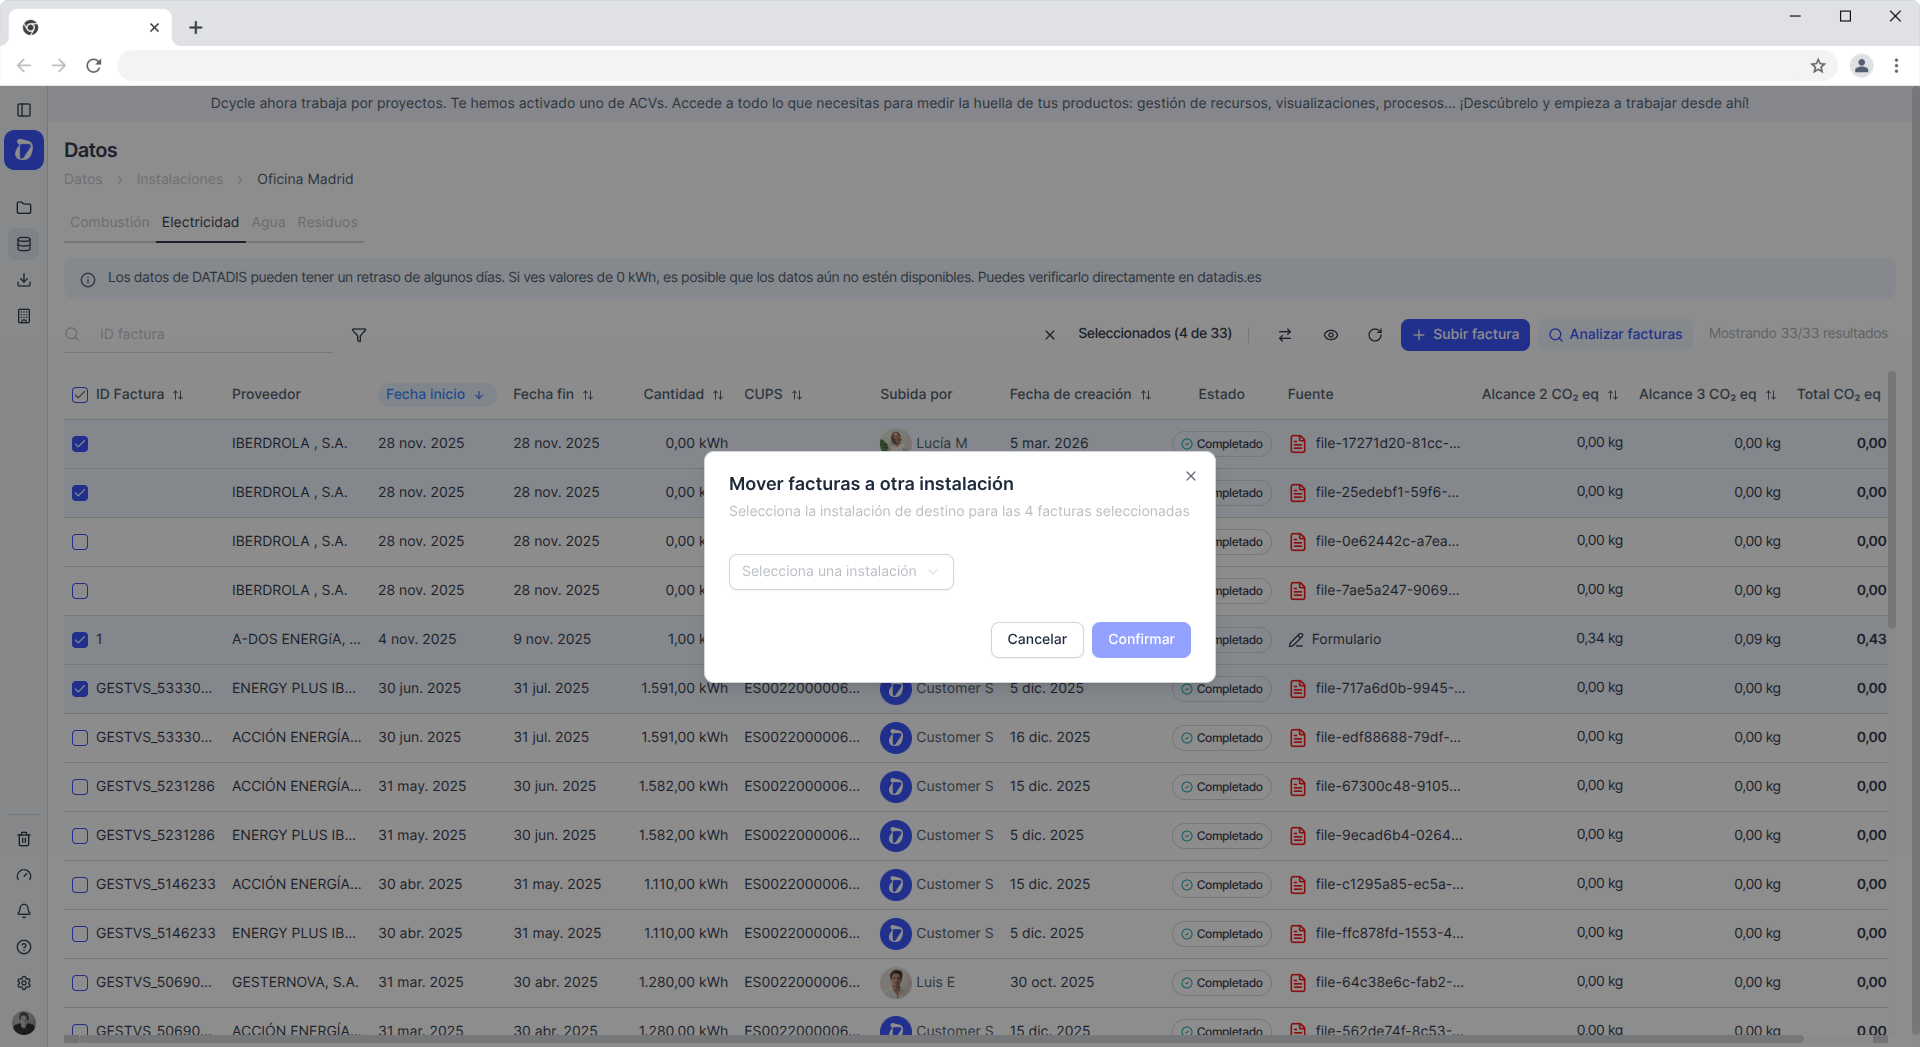
Task: Refresh the invoices list with the reload icon
Action: [x=1375, y=335]
